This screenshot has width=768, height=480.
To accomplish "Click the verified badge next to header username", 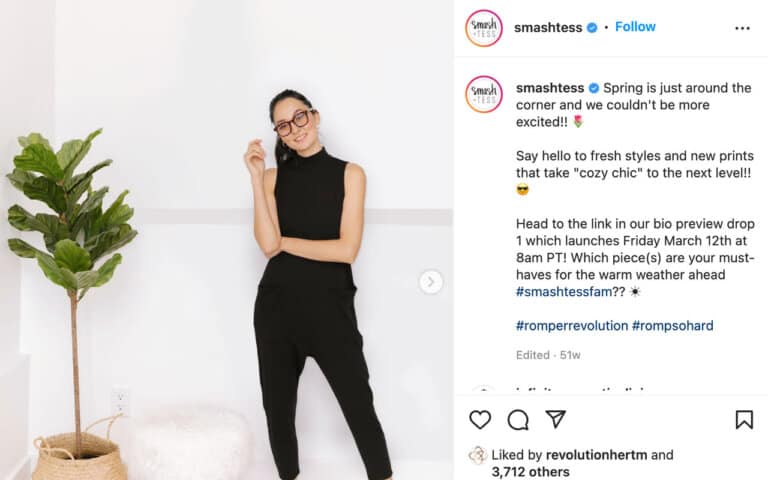I will pos(592,28).
